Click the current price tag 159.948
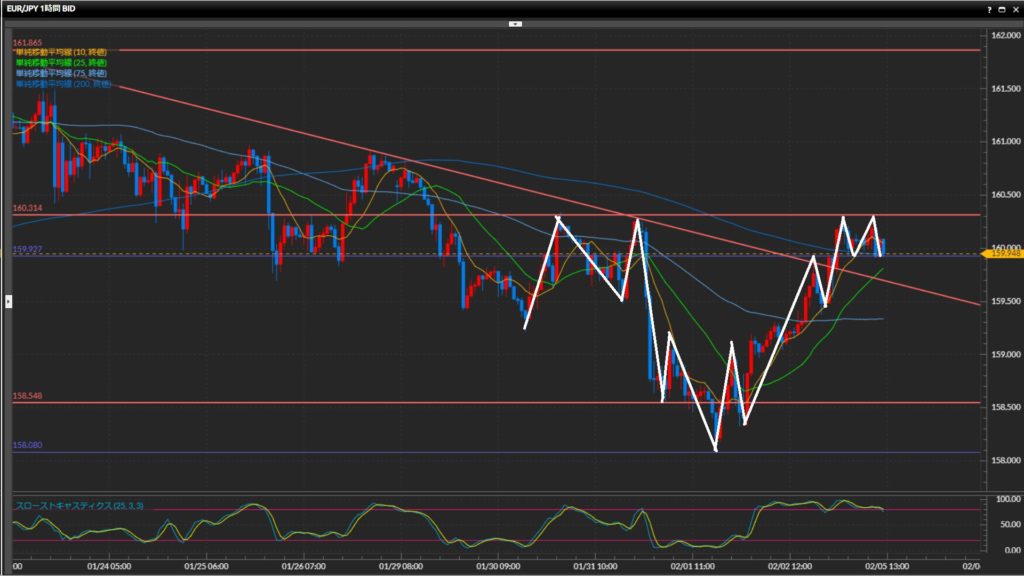The image size is (1024, 576). tap(1001, 254)
